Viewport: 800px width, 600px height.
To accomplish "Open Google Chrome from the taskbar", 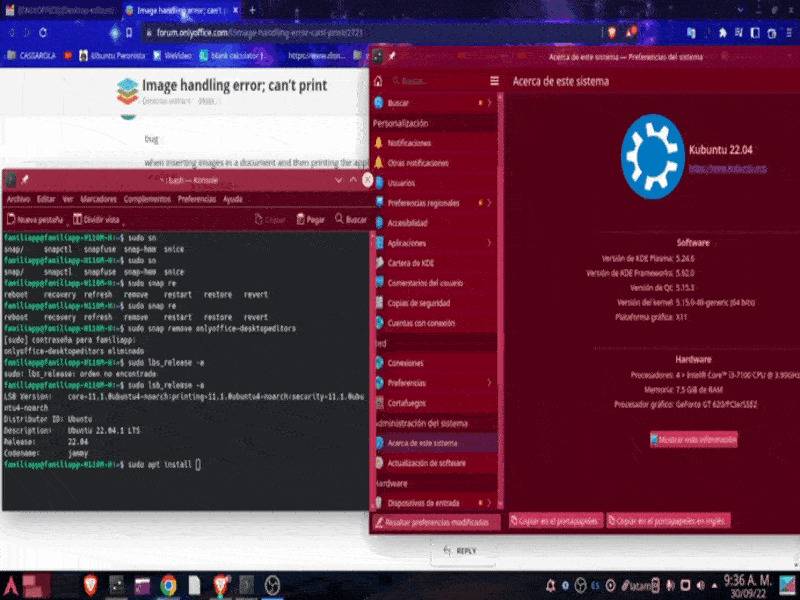I will (168, 585).
